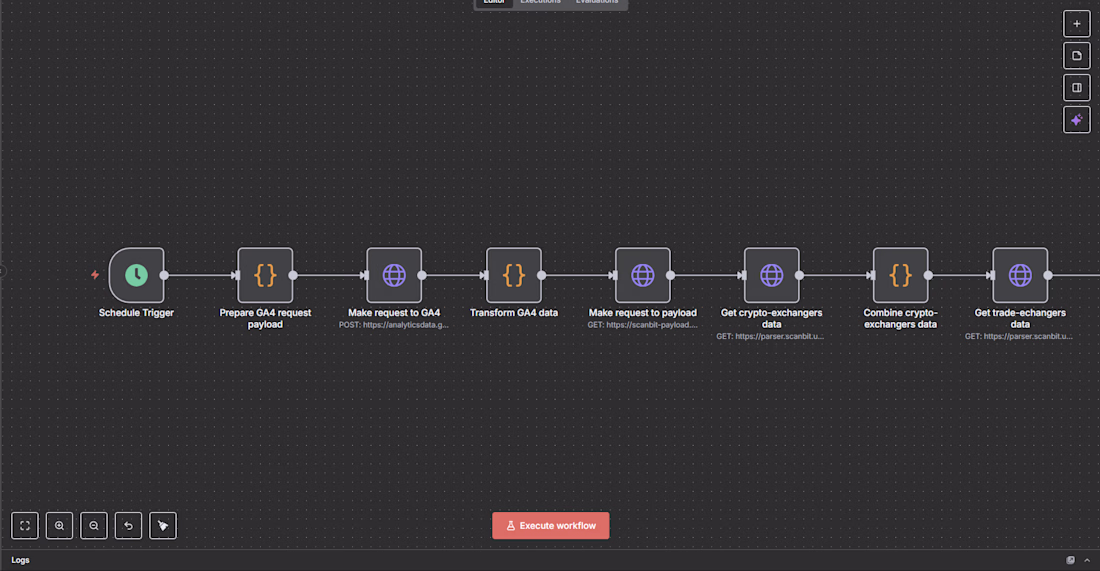Viewport: 1100px width, 571px height.
Task: Select the Schedule Trigger clock node
Action: (x=137, y=275)
